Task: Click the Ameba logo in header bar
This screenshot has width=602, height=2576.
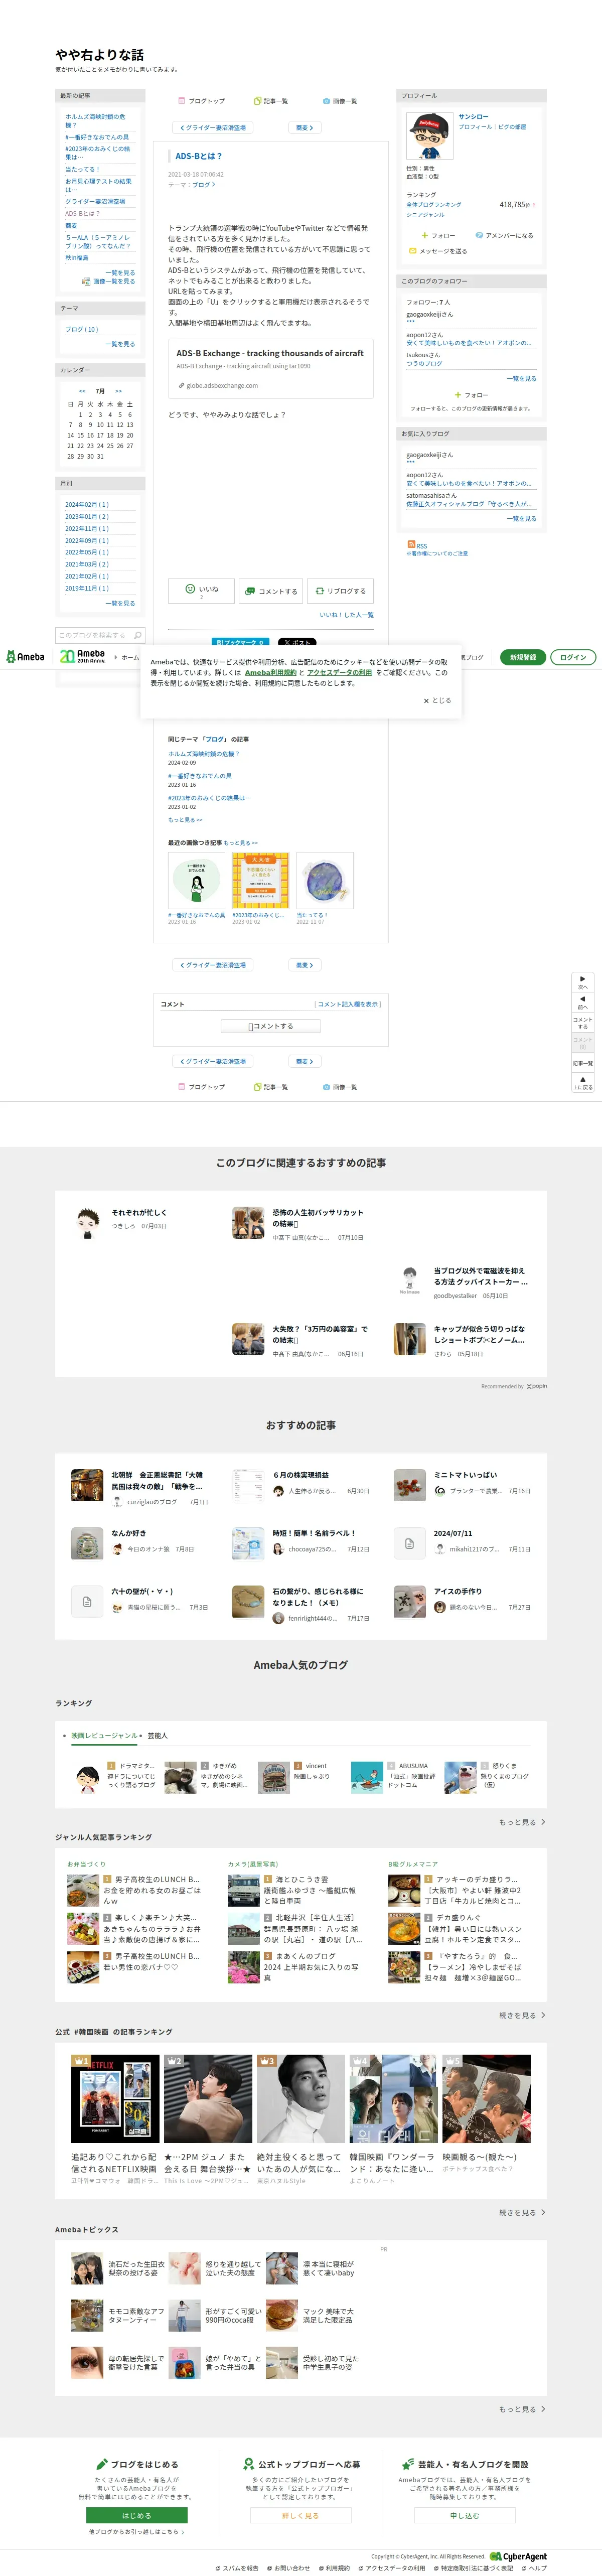Action: point(26,657)
